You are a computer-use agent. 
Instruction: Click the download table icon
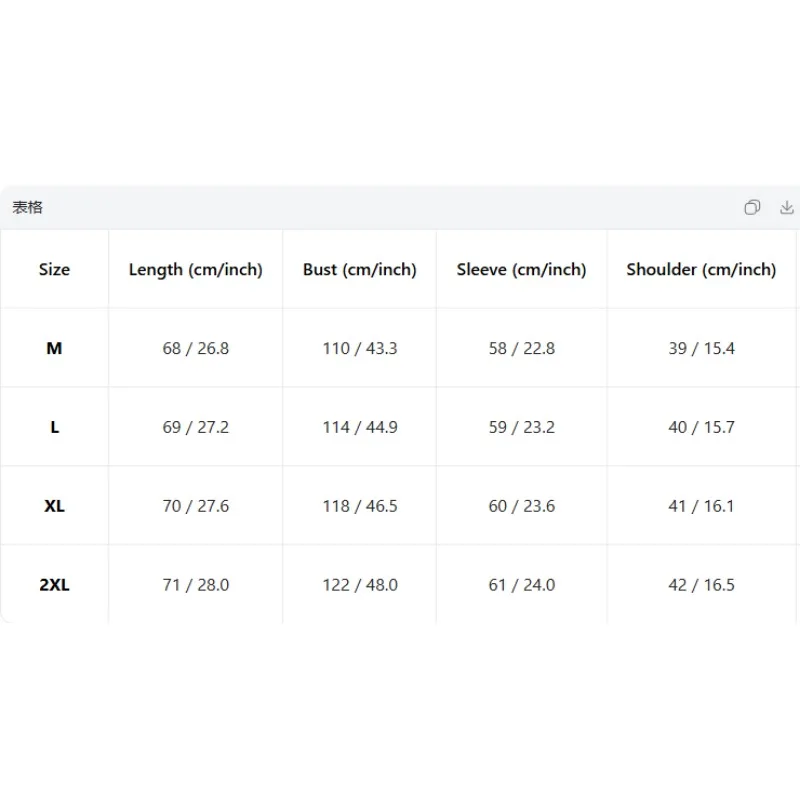[x=787, y=207]
